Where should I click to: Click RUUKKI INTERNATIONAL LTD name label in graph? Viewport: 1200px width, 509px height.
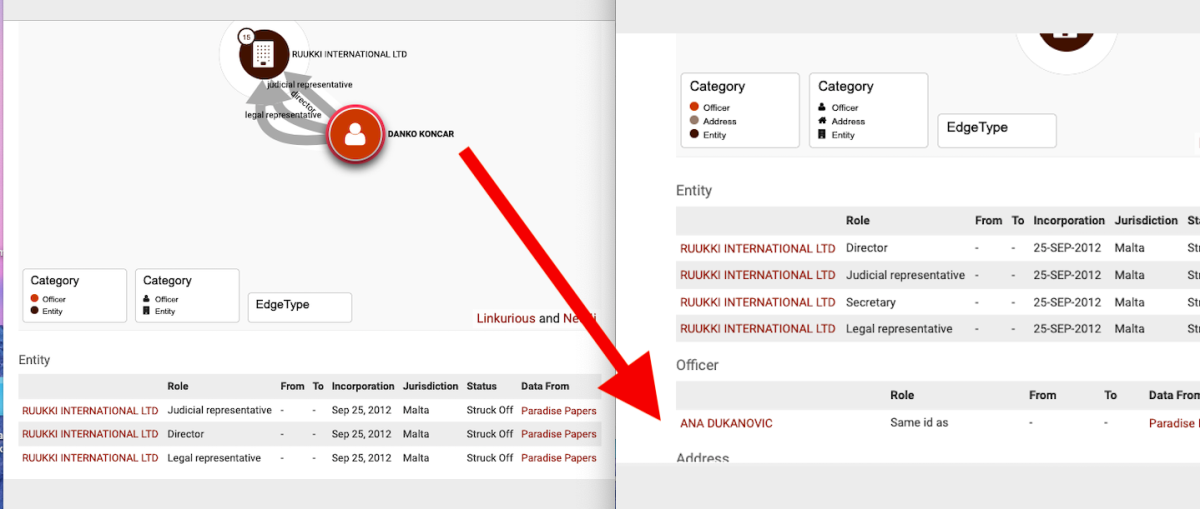tap(349, 54)
